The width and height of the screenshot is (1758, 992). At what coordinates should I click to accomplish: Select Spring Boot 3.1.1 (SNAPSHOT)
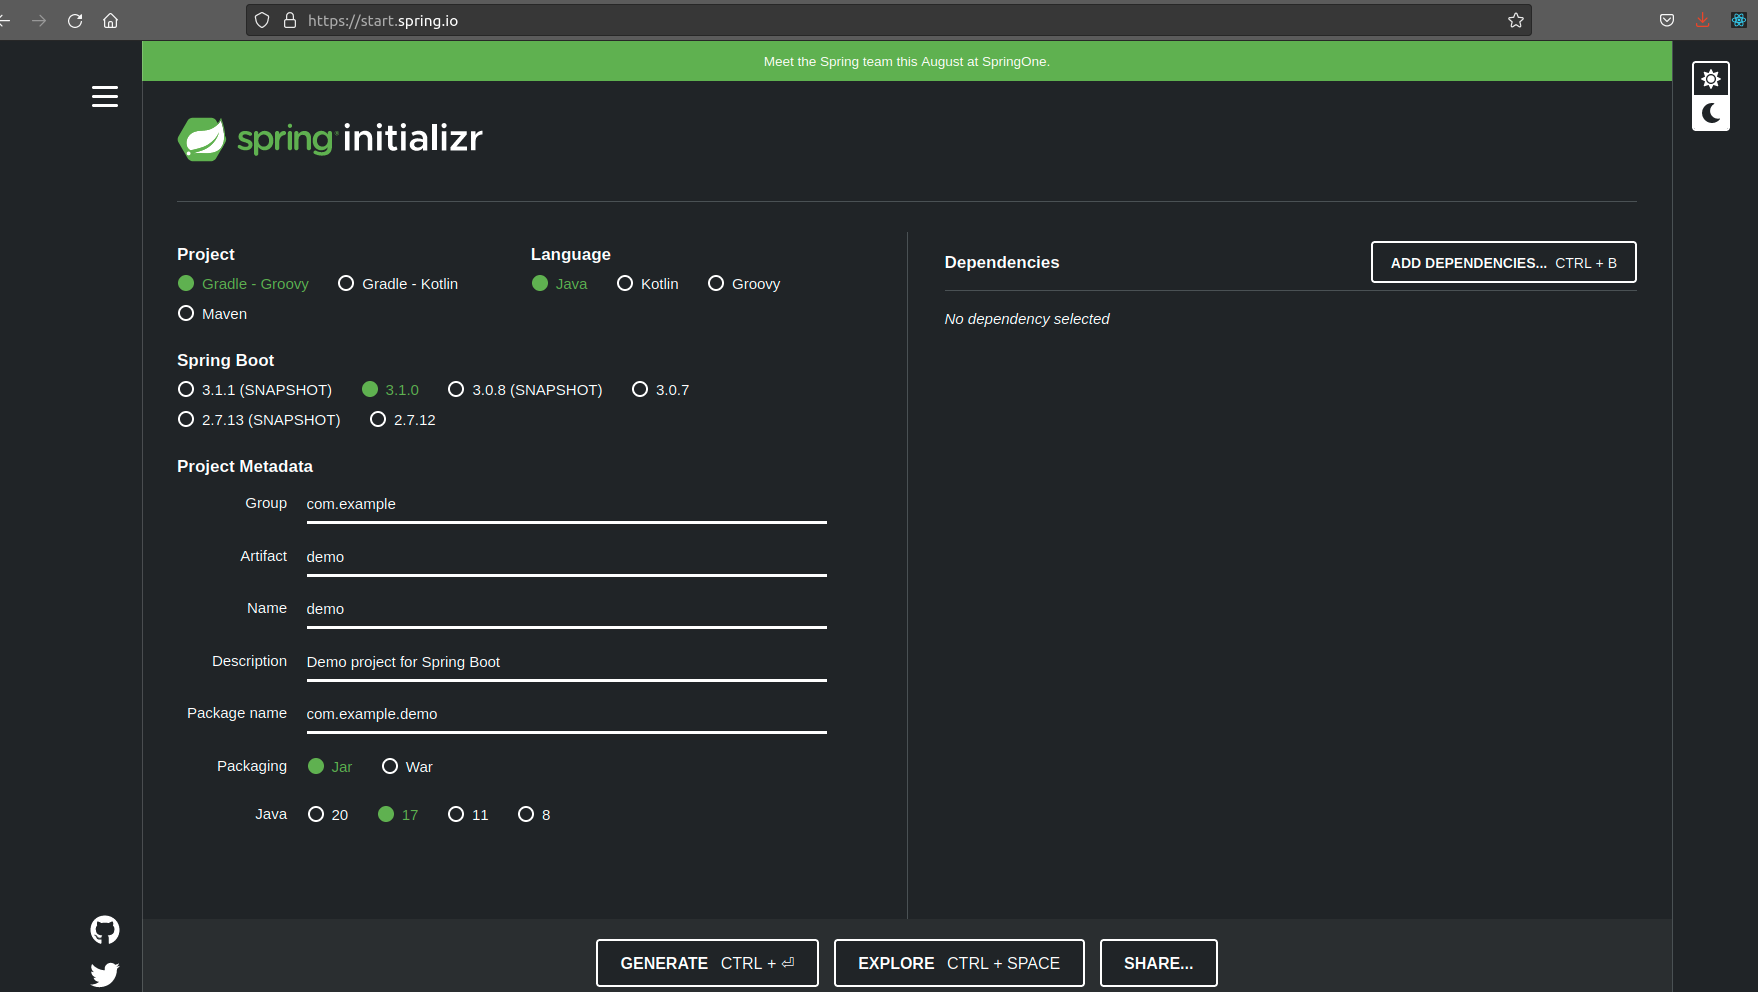[x=254, y=390]
